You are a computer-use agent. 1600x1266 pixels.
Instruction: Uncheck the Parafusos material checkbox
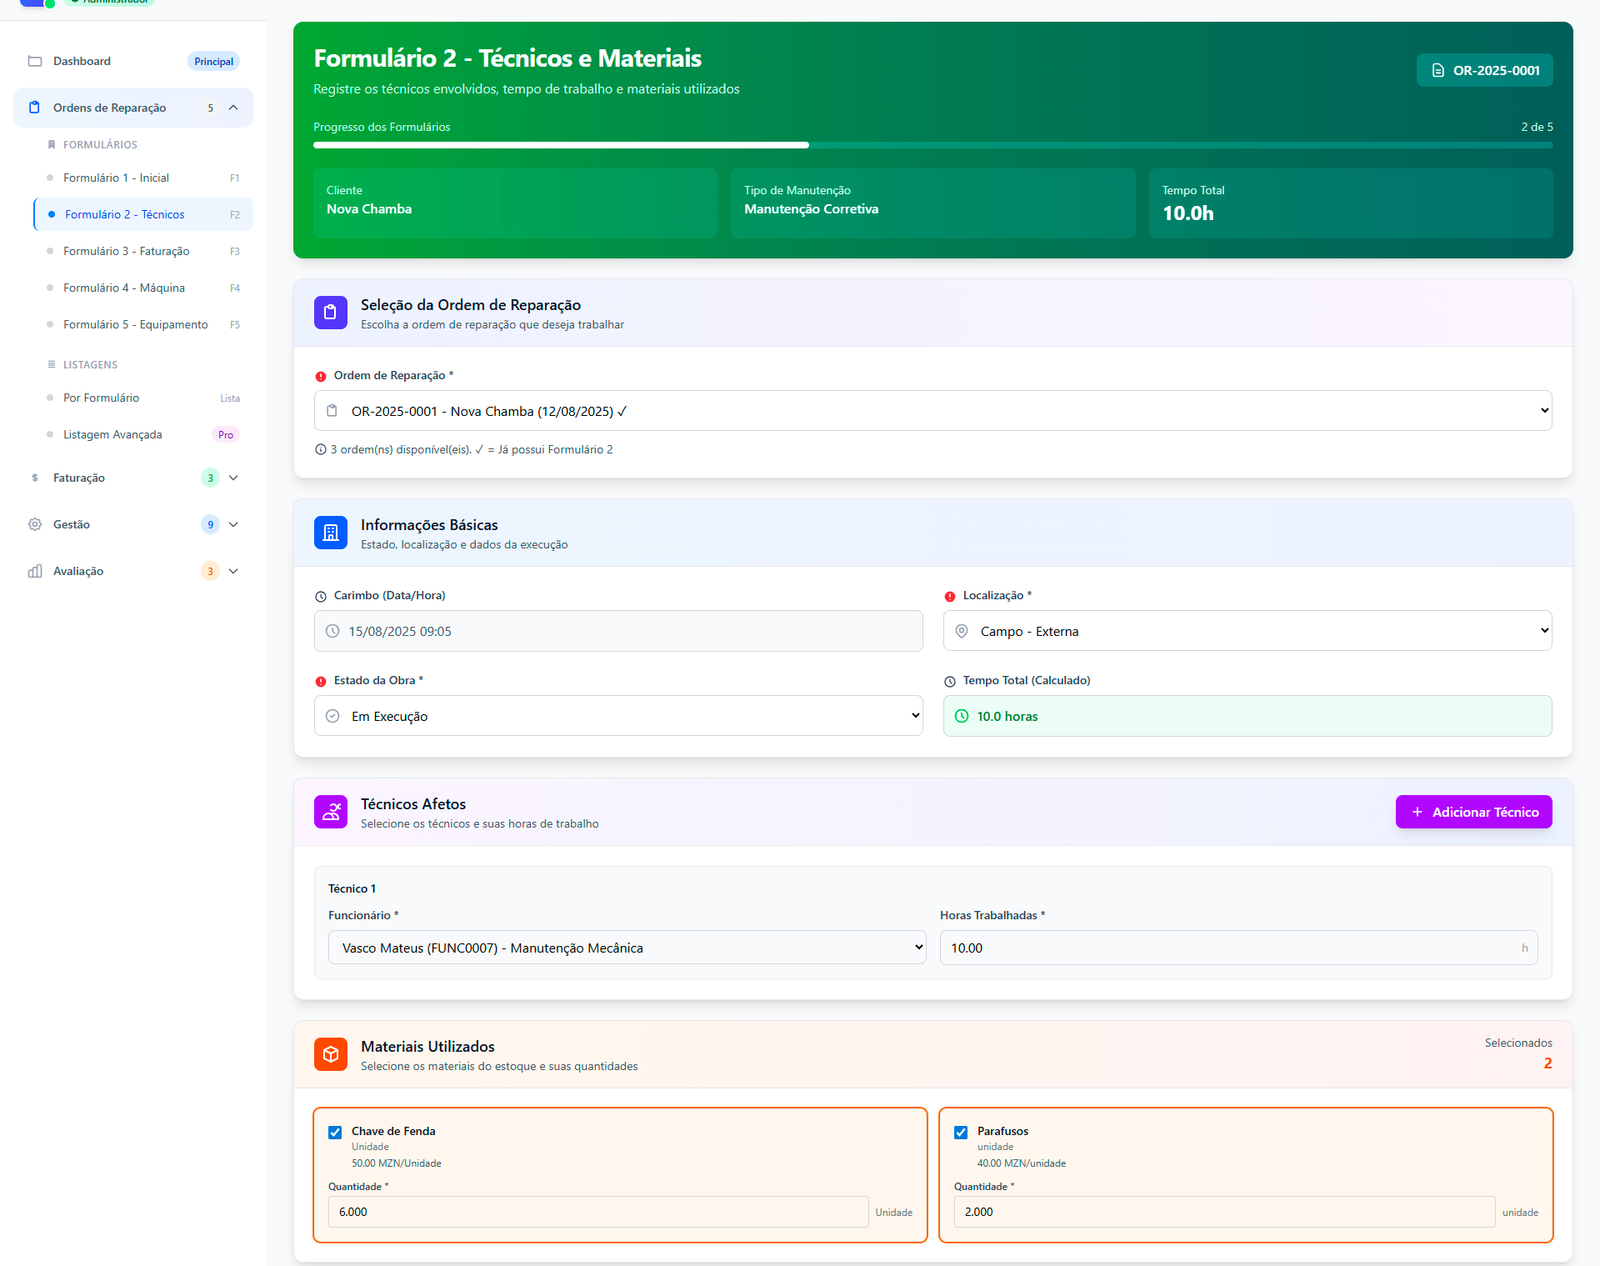(961, 1132)
